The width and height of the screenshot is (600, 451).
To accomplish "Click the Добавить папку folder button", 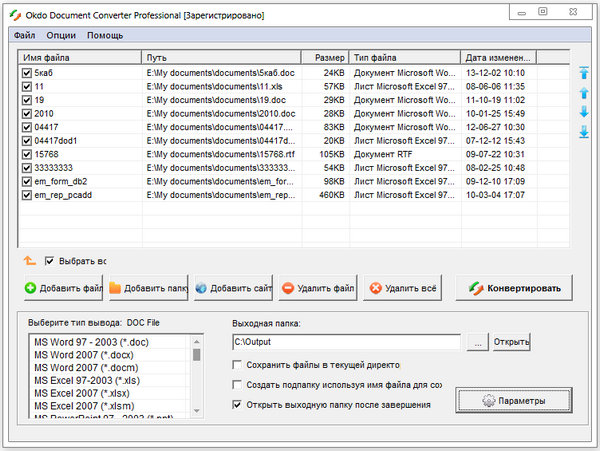I will [148, 289].
